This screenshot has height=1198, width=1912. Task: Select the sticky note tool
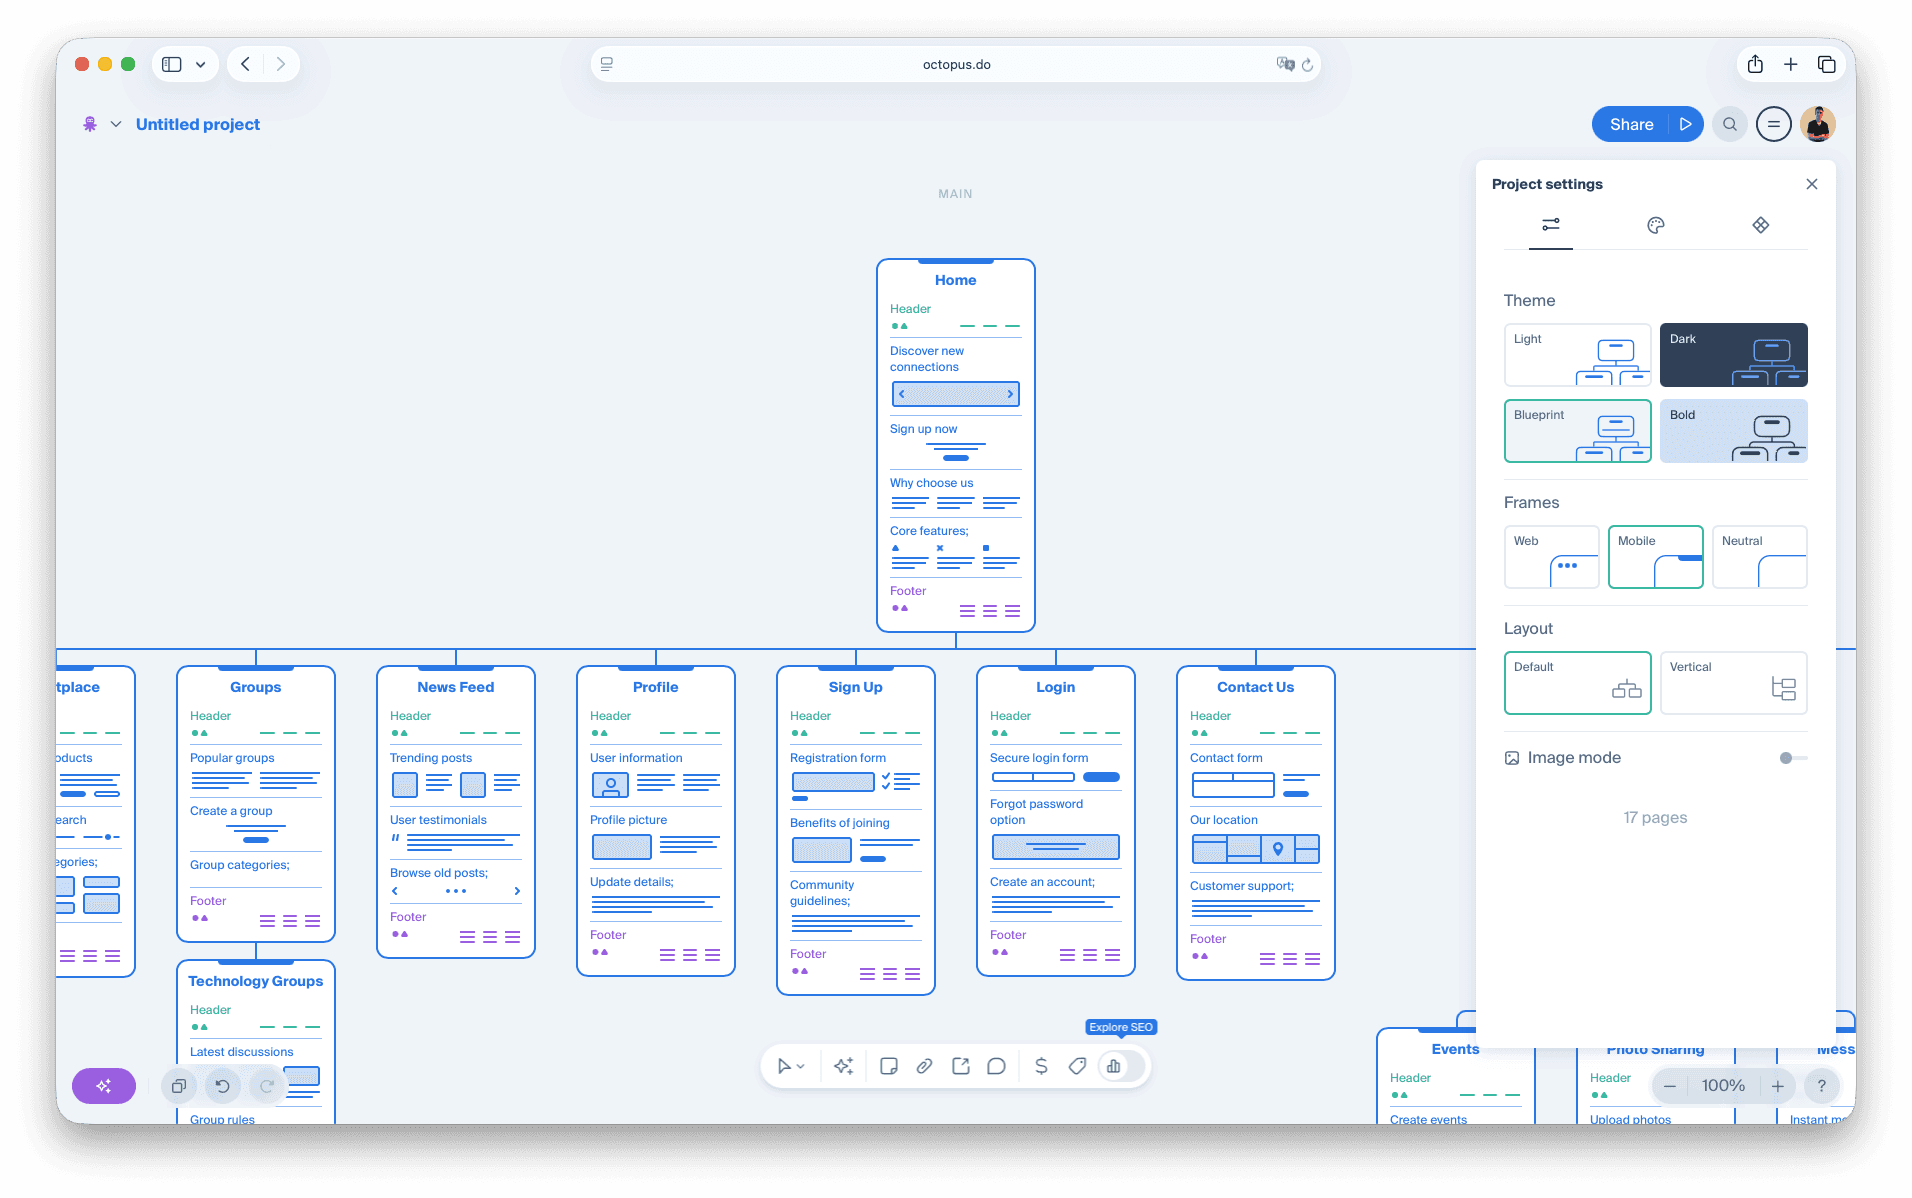pos(888,1066)
